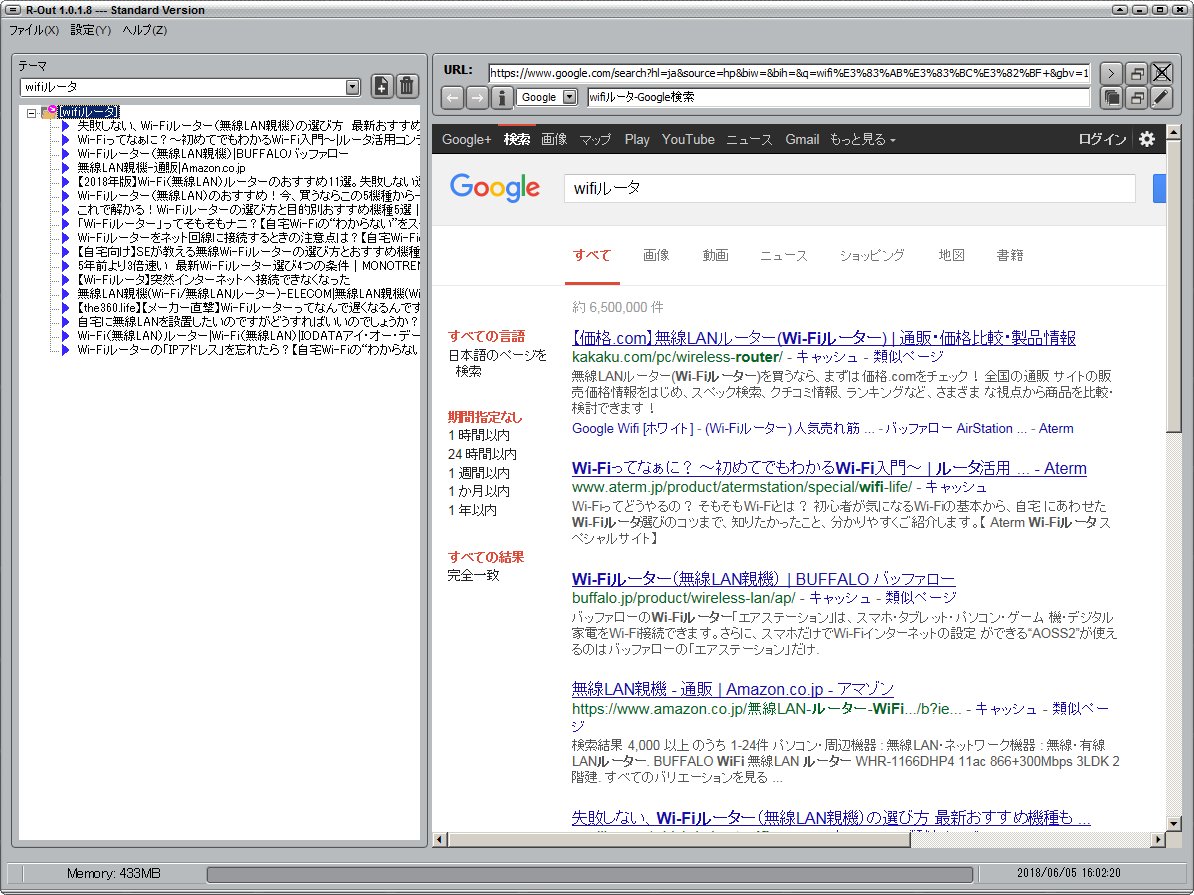Select tree row starting '自宅に無線LANを設置したいのですが'
The width and height of the screenshot is (1194, 895).
click(248, 321)
